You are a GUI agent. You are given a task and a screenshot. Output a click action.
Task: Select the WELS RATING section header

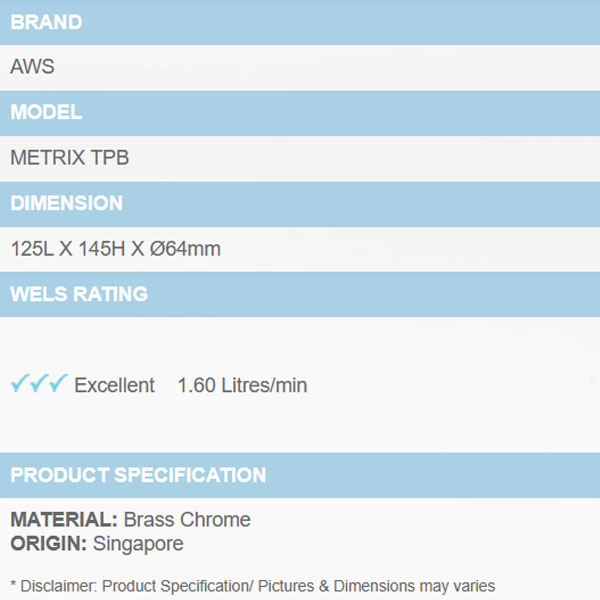tap(79, 294)
